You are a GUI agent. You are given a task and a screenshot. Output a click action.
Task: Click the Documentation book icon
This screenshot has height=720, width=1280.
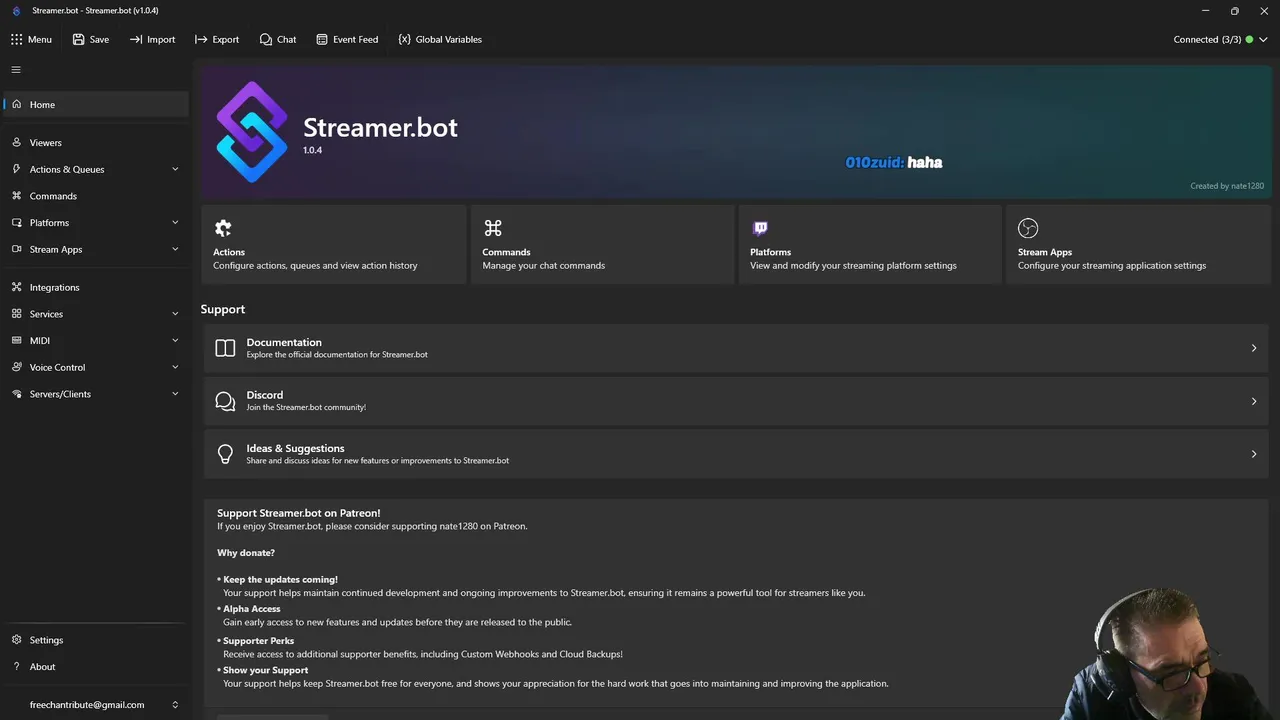[x=225, y=348]
